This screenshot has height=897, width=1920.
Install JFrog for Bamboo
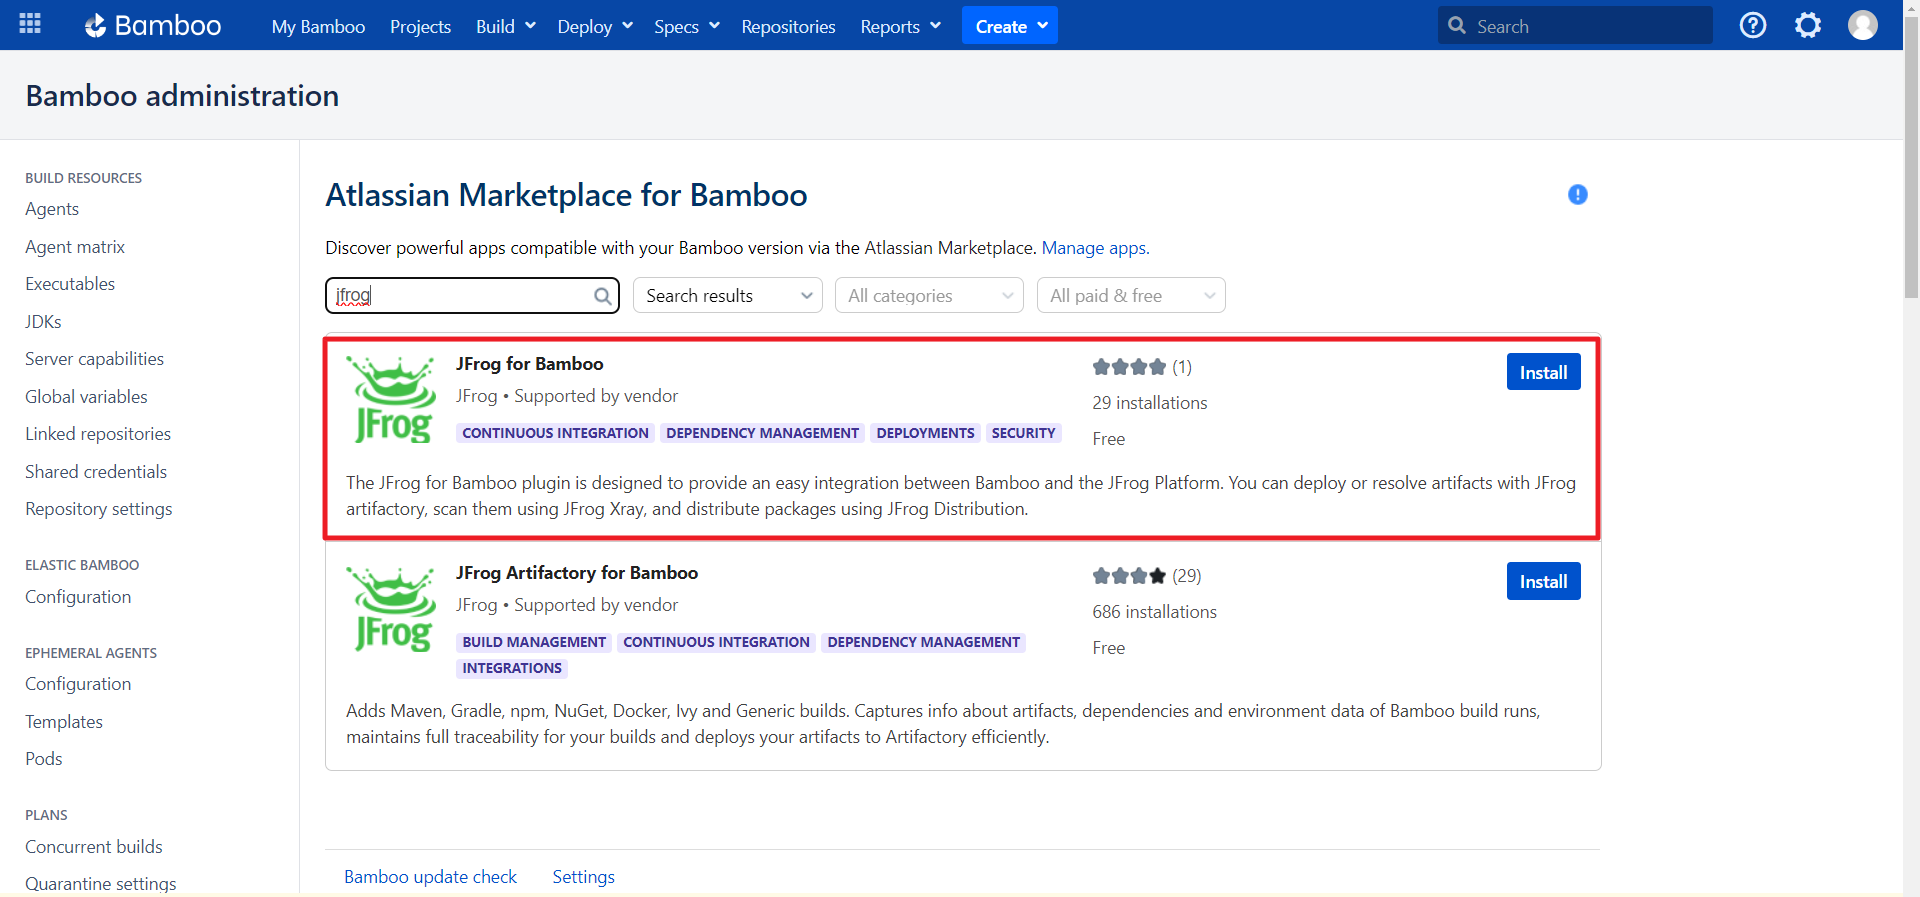click(1543, 372)
